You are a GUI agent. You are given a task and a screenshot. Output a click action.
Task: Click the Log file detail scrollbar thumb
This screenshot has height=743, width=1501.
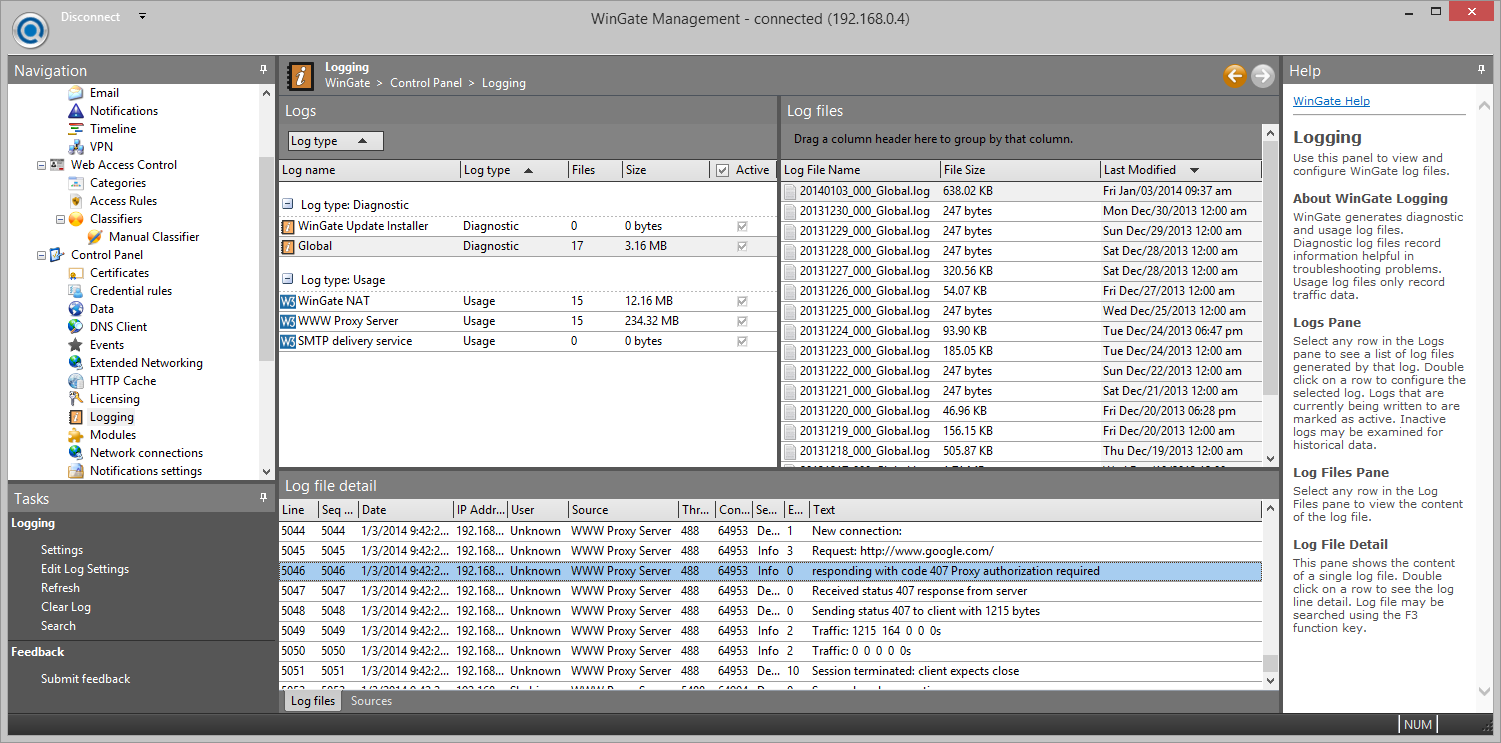[1271, 664]
